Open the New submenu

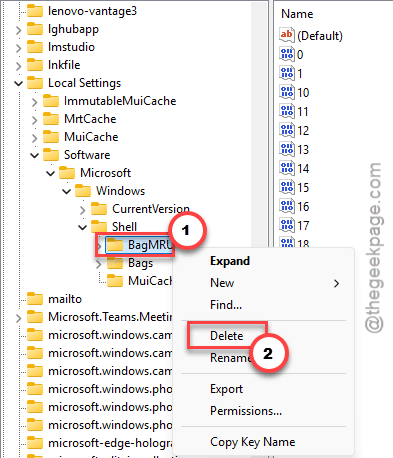(x=263, y=283)
